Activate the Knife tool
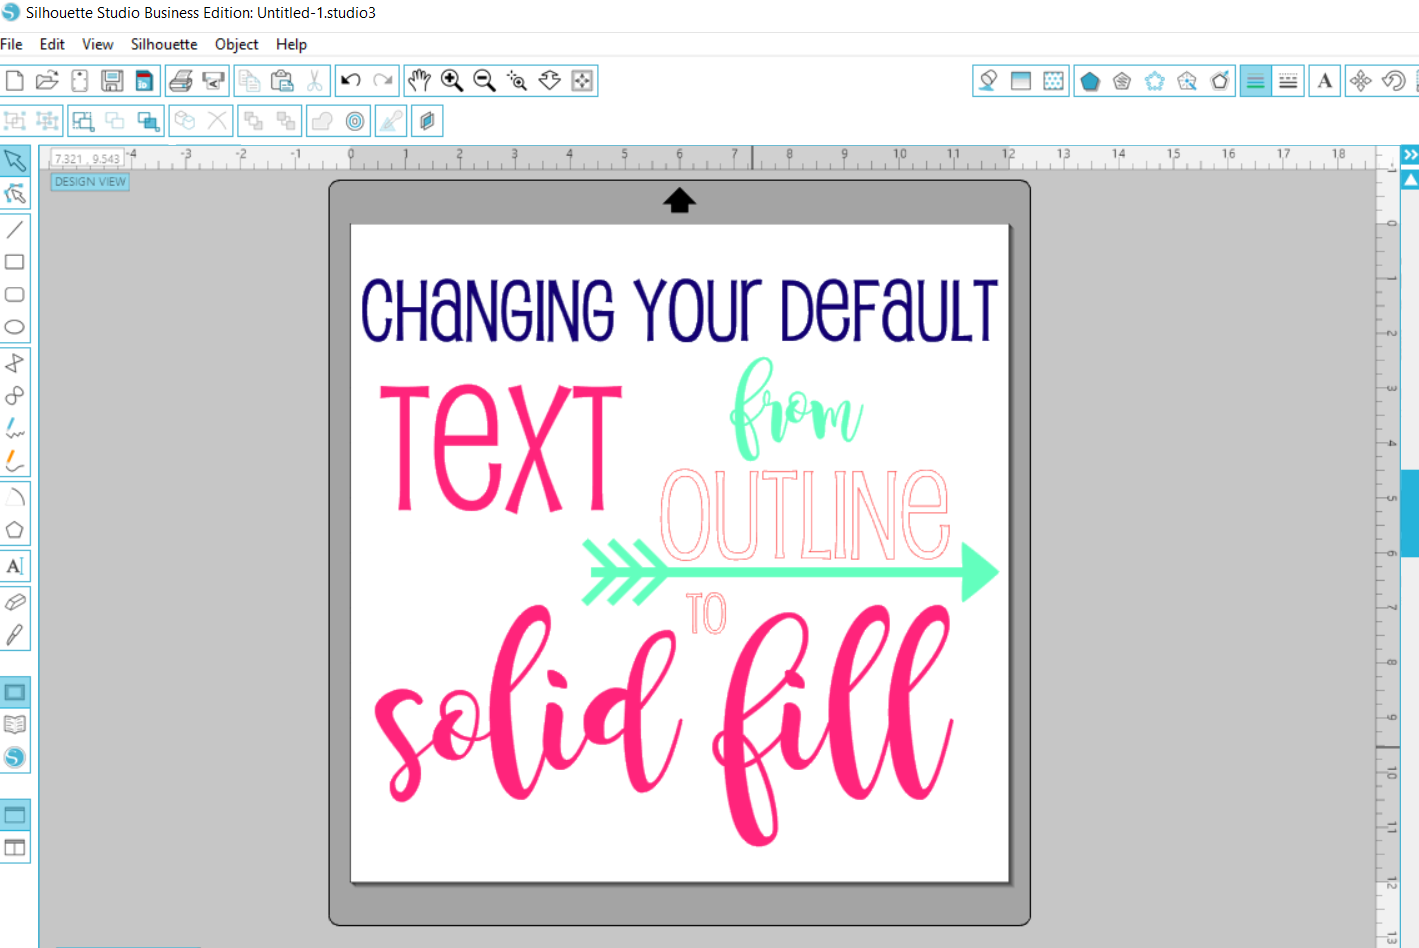 15,635
